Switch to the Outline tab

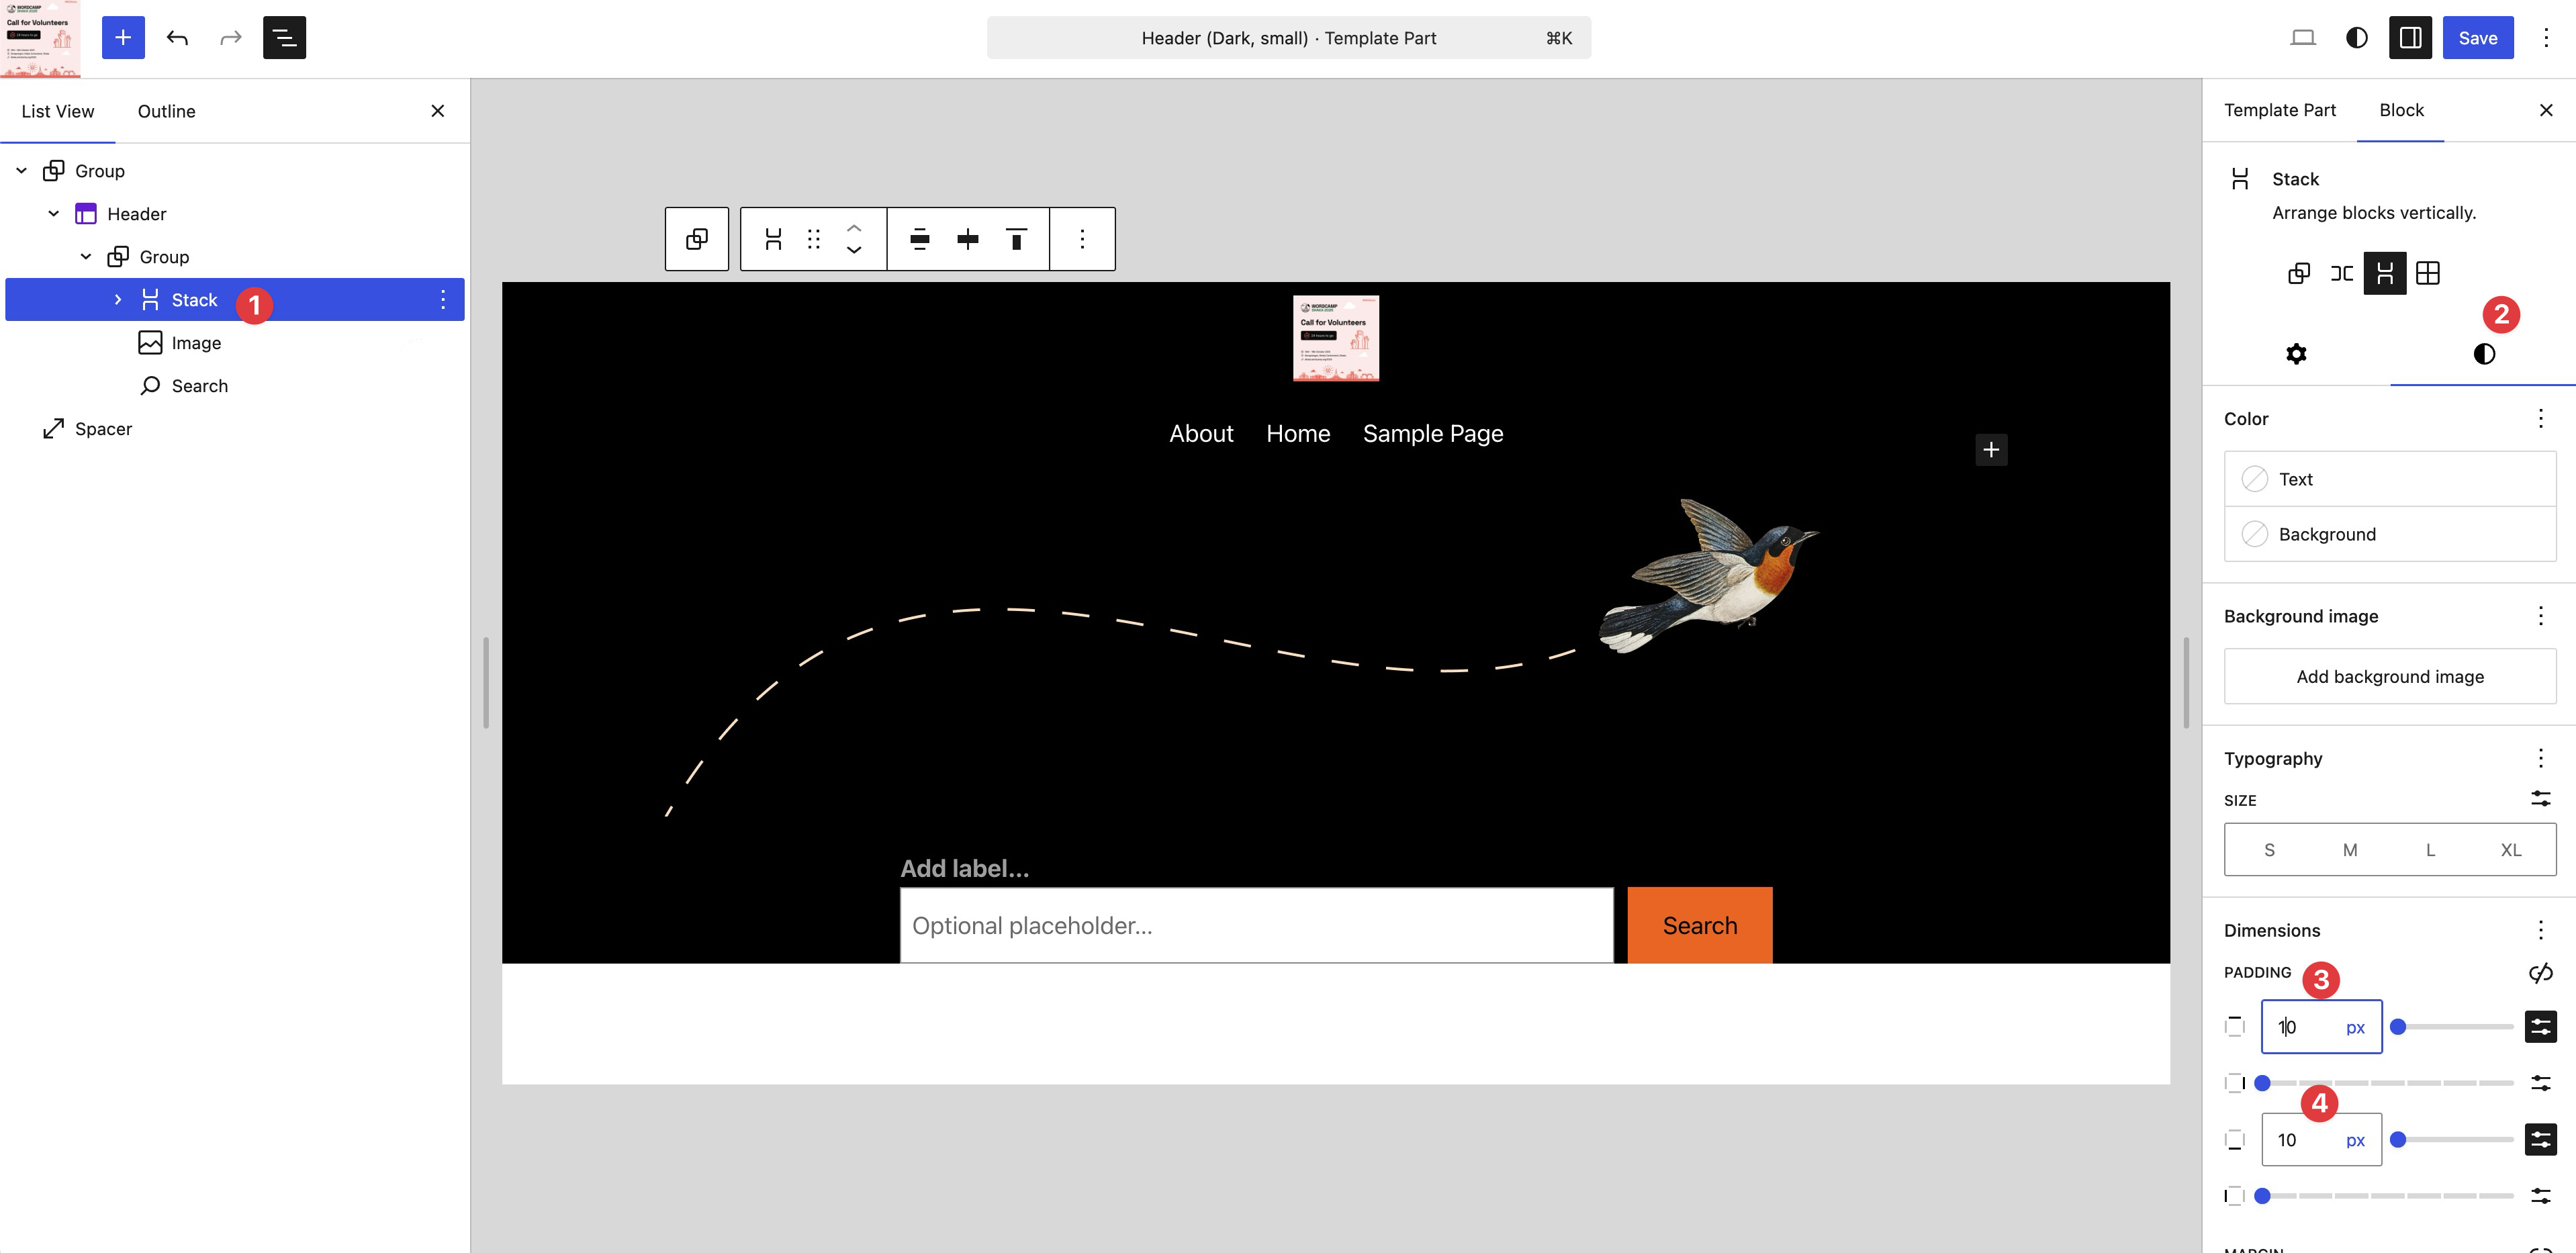click(166, 111)
